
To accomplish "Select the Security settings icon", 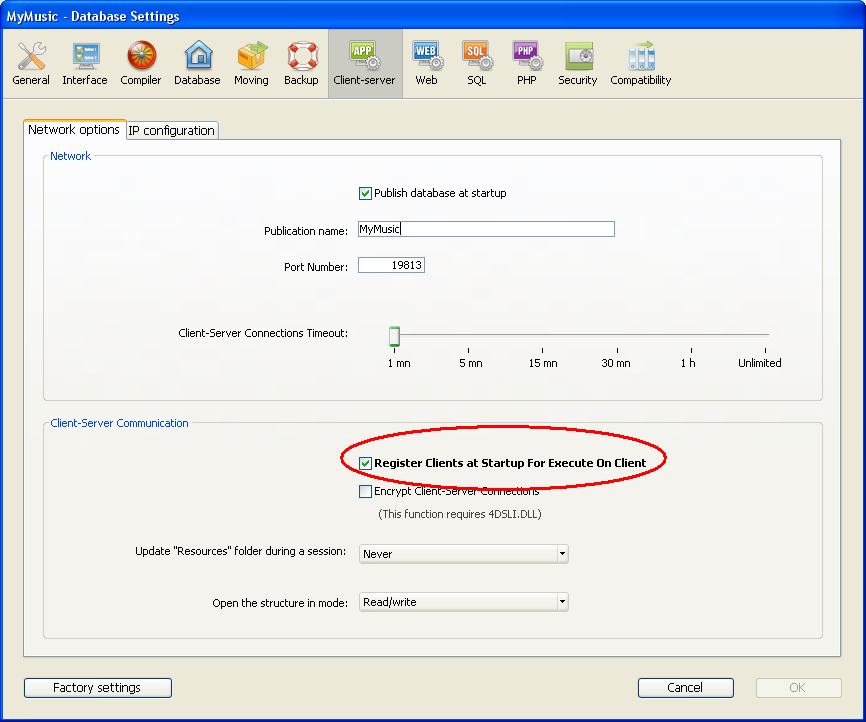I will 577,64.
